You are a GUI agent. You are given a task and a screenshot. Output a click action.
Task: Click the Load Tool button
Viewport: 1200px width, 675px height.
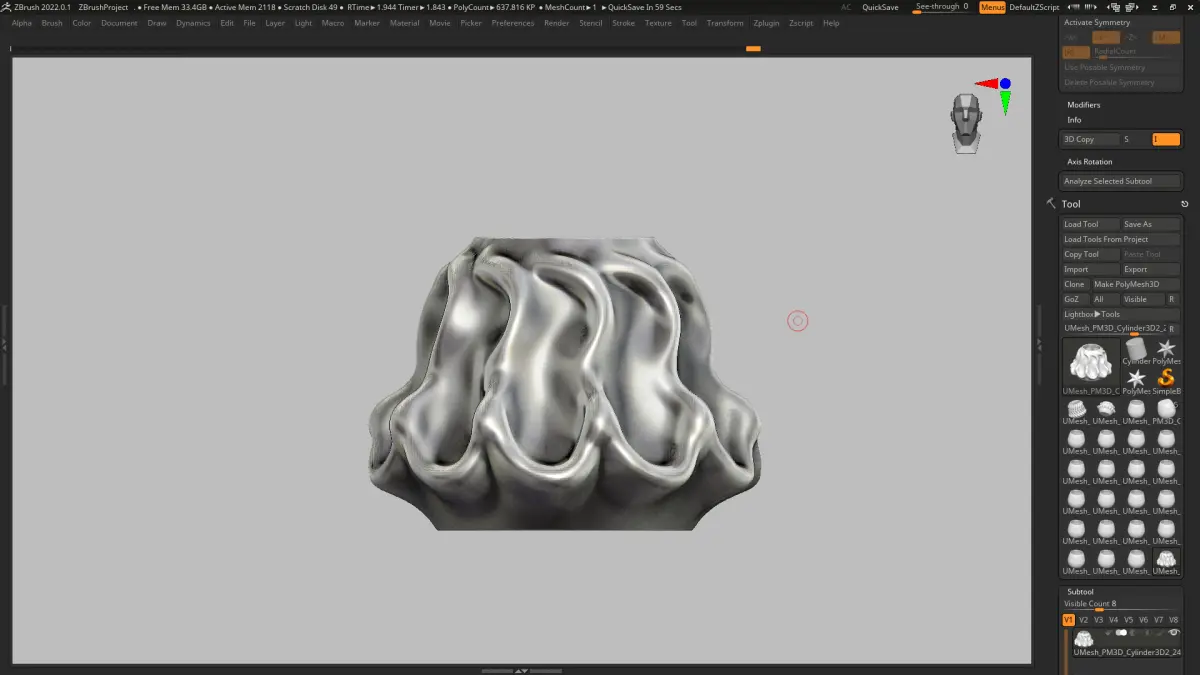click(1090, 224)
